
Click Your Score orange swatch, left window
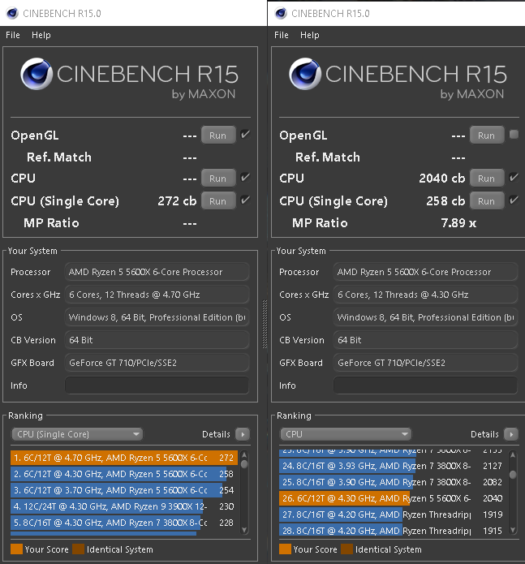pyautogui.click(x=17, y=549)
